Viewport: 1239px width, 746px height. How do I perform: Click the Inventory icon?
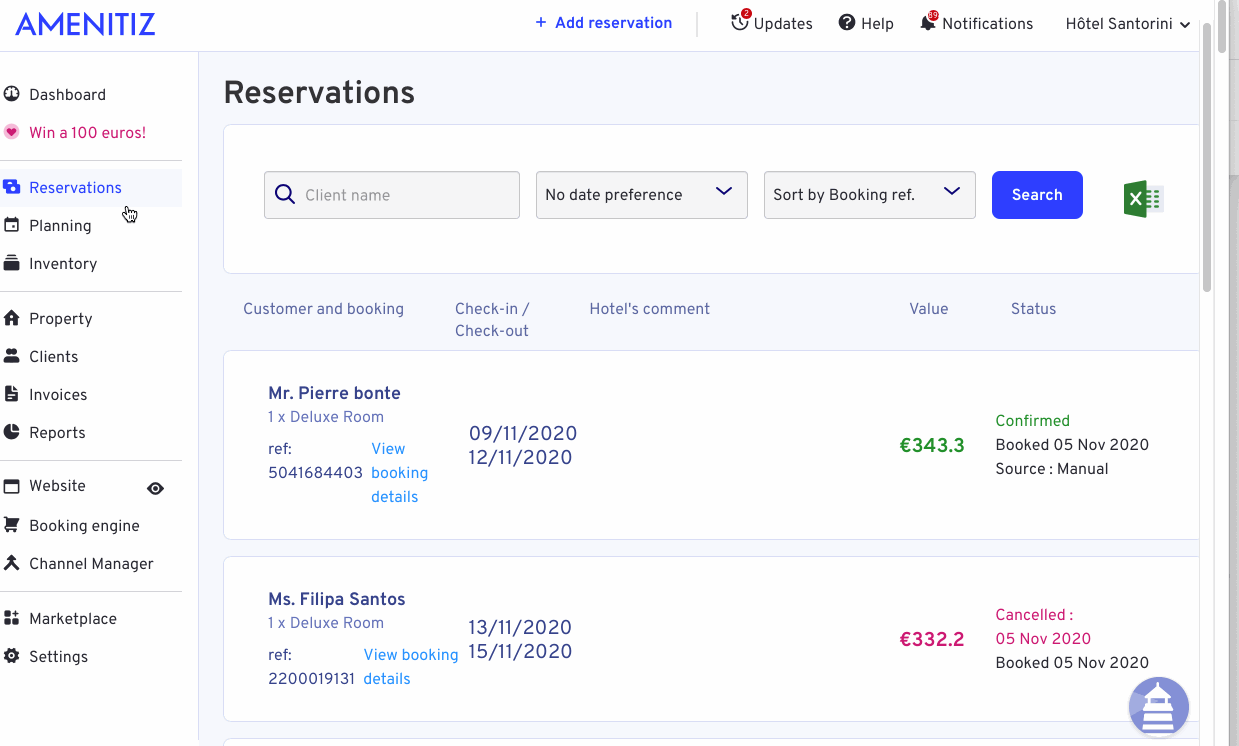click(12, 263)
